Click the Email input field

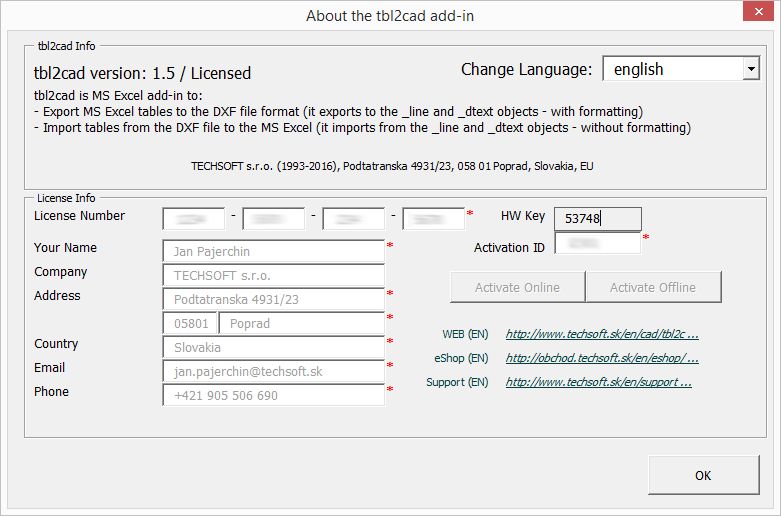pos(273,371)
